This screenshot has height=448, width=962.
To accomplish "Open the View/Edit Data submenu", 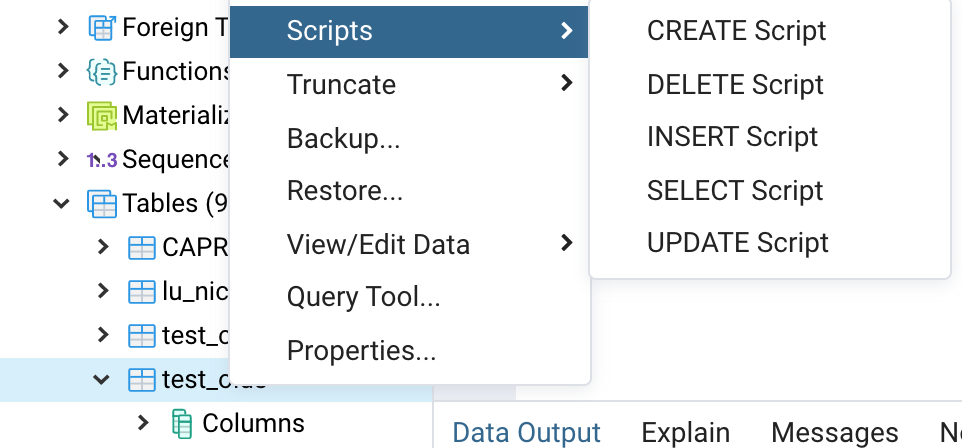I will (x=409, y=244).
